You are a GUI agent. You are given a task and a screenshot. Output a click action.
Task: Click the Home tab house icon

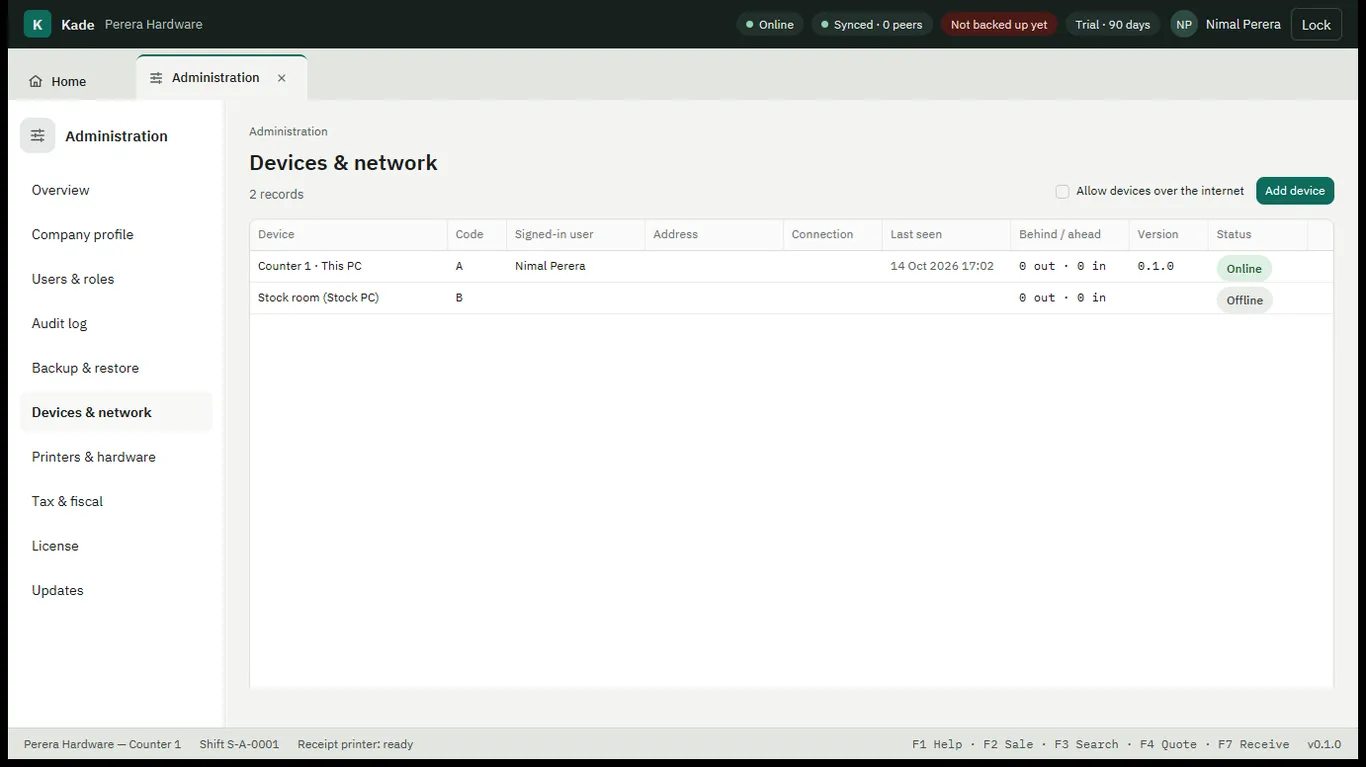(36, 81)
